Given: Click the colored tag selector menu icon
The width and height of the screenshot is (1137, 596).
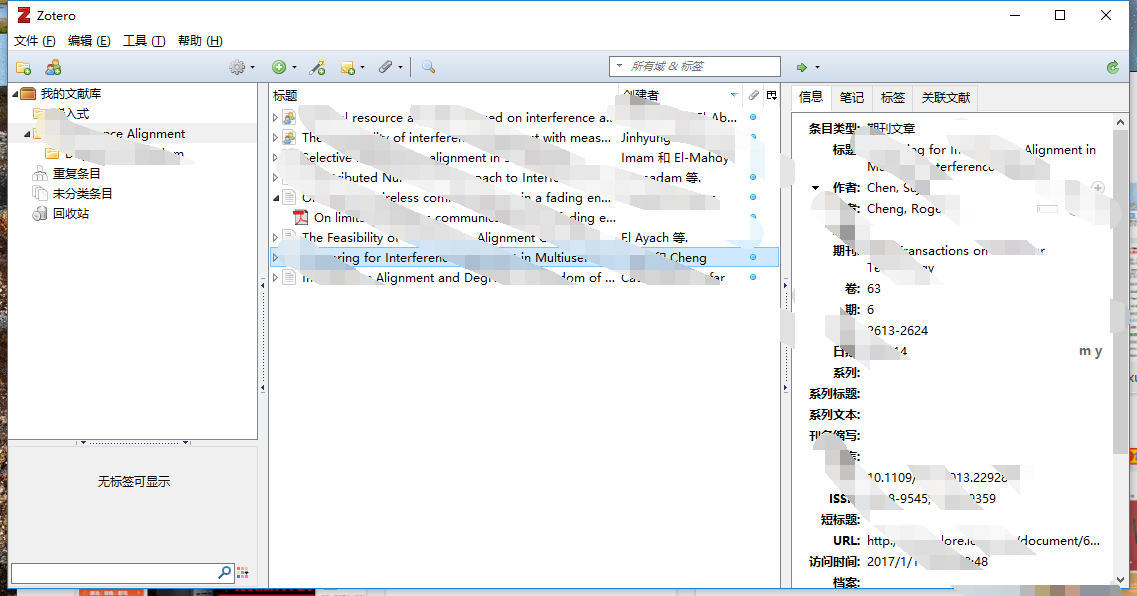Looking at the screenshot, I should coord(244,573).
